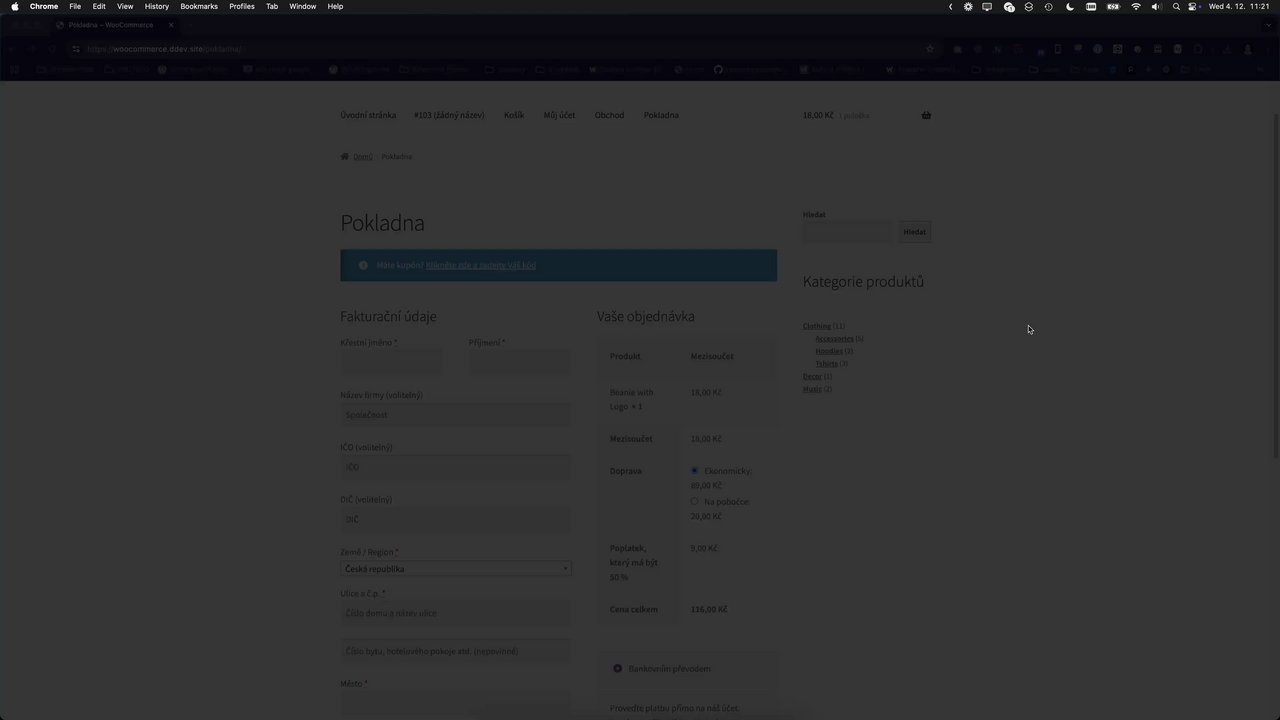1280x720 pixels.
Task: Open the Apple menu
Action: coord(15,6)
